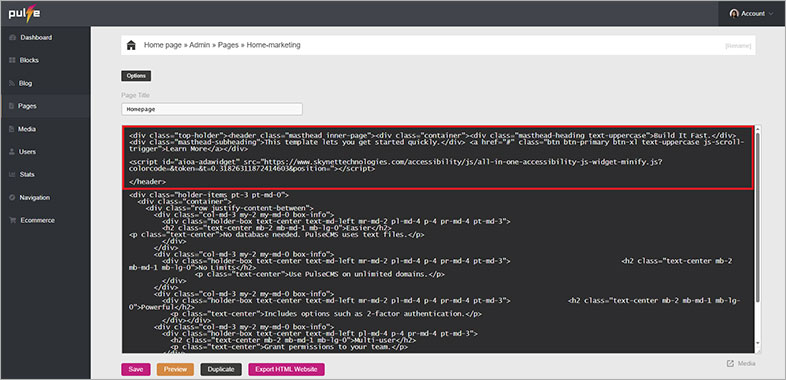Screen dimensions: 786x380
Task: Click the Blocks grid icon
Action: 12,60
